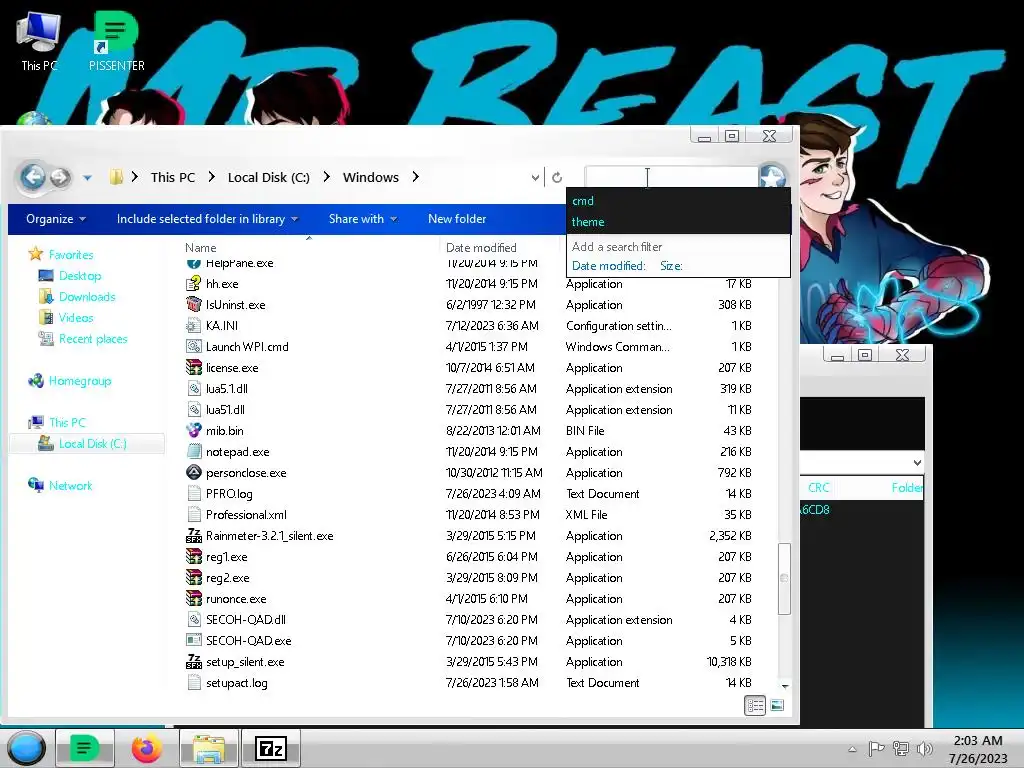
Task: Select setupact.log file name
Action: coord(236,683)
